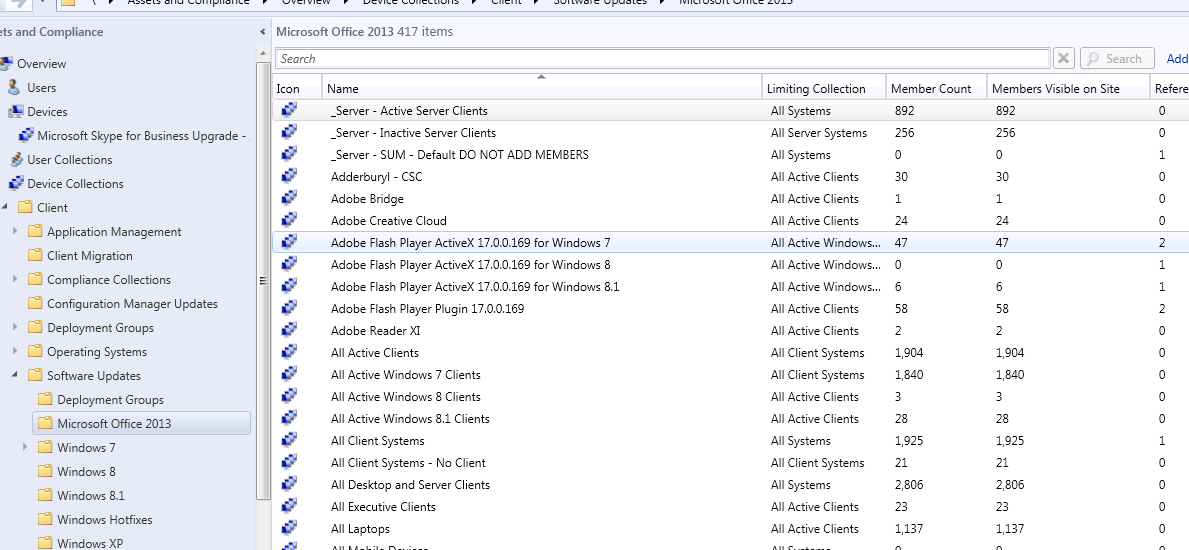The image size is (1189, 550).
Task: Select Deployment Groups under Software Updates
Action: tap(110, 400)
